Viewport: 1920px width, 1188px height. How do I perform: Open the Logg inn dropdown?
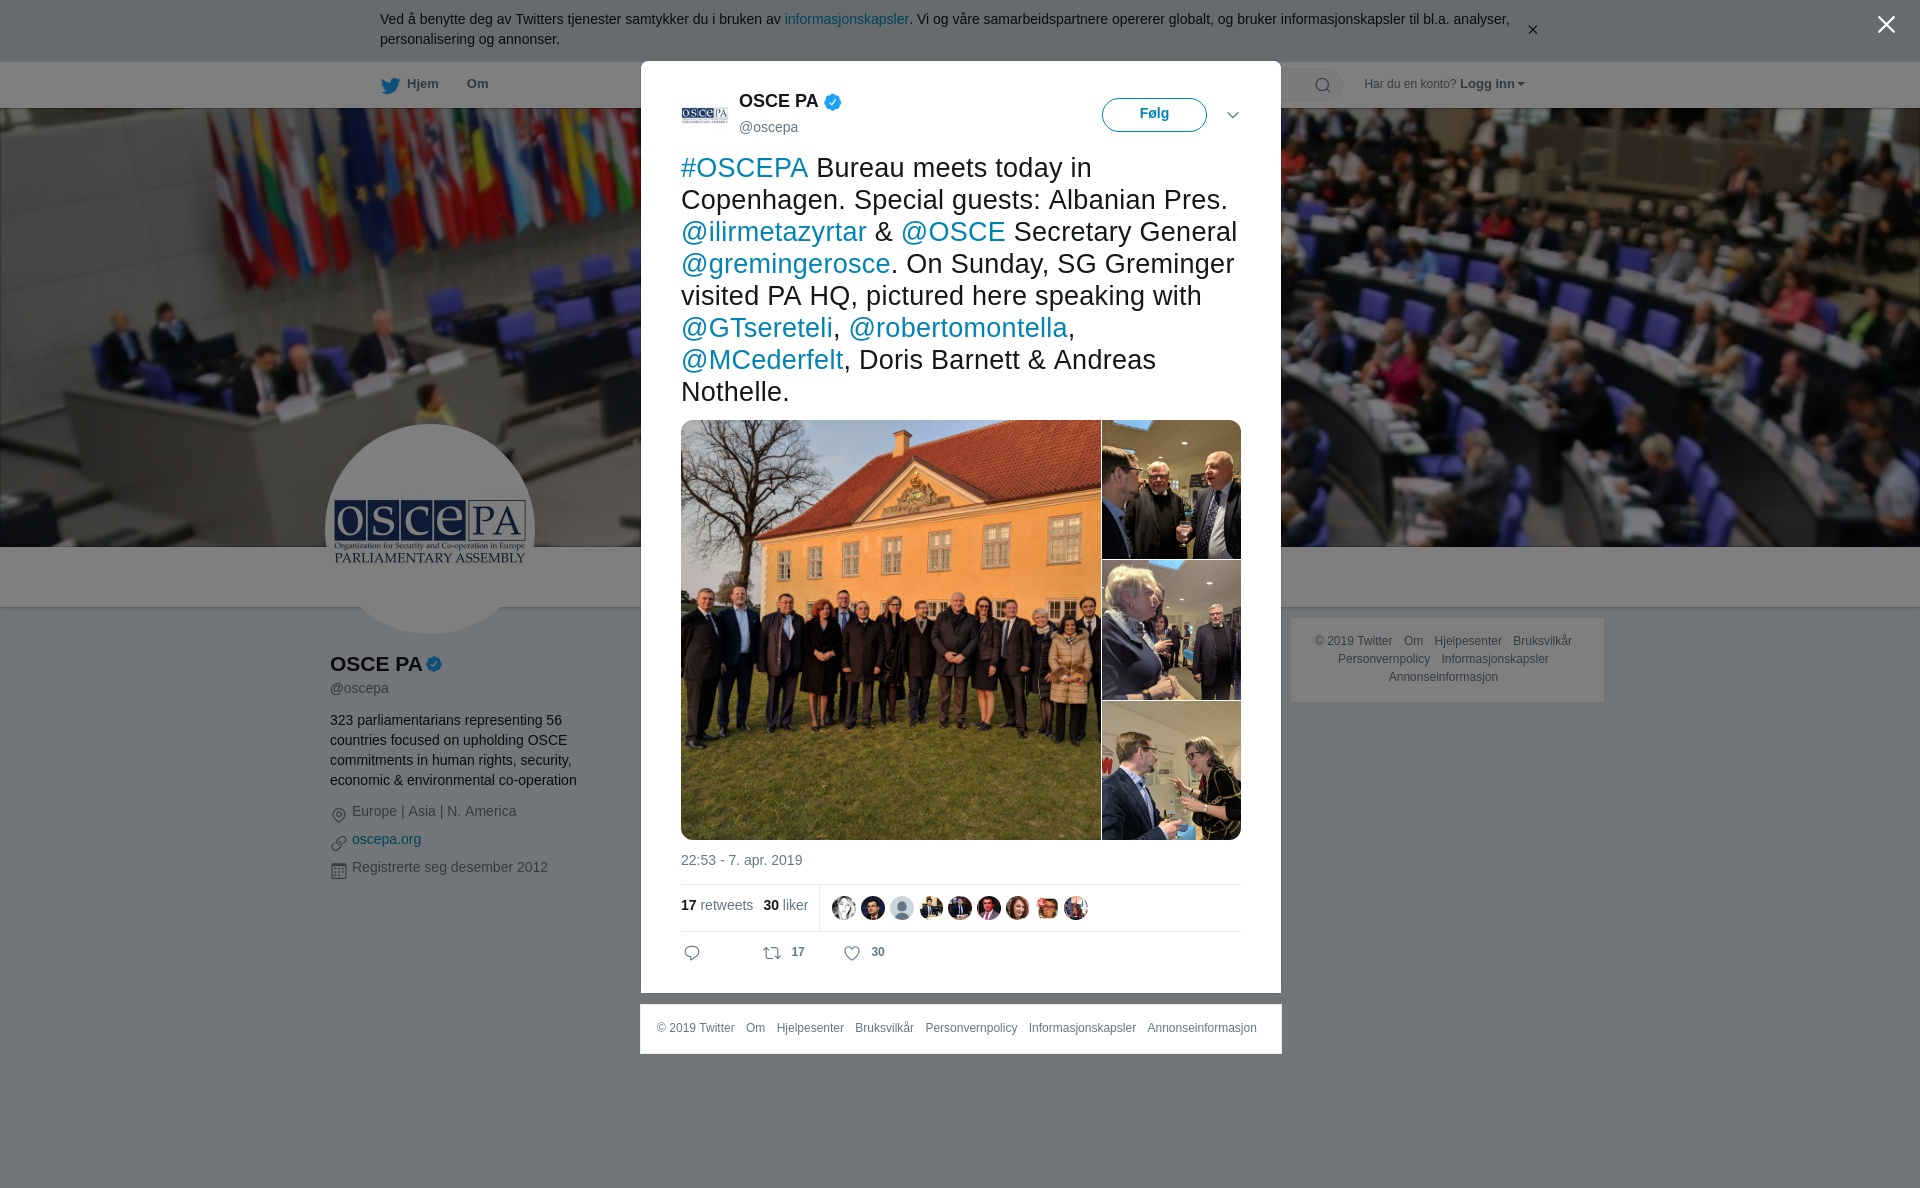(x=1492, y=84)
